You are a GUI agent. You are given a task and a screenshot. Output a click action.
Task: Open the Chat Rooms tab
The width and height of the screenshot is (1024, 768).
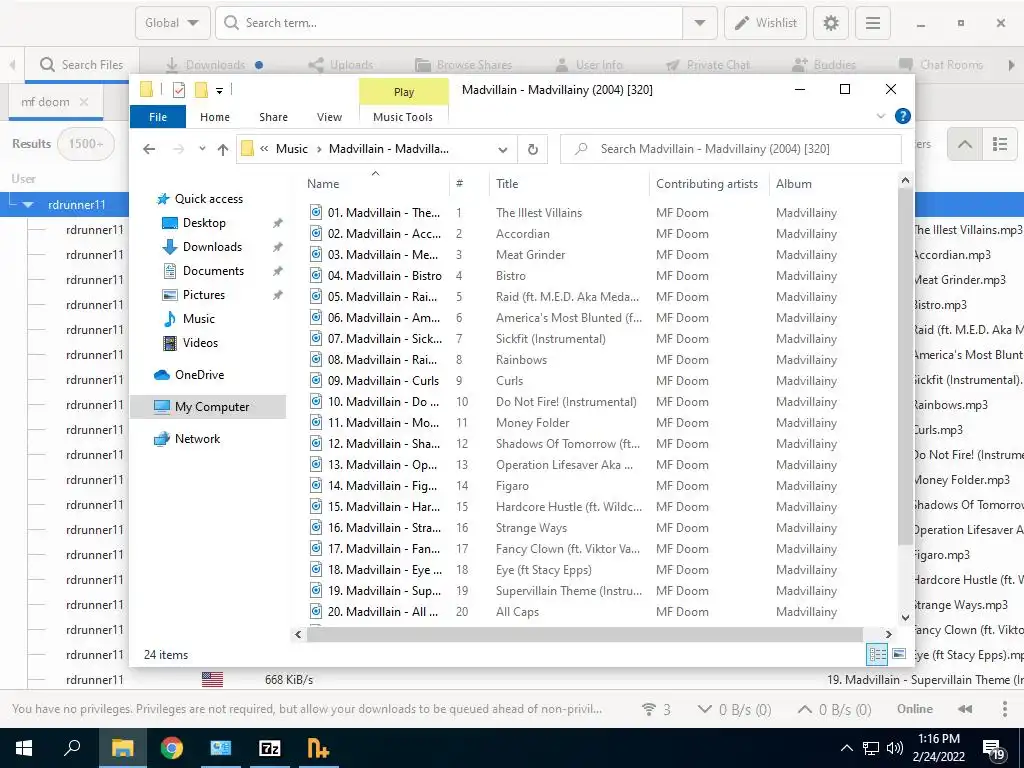click(941, 65)
